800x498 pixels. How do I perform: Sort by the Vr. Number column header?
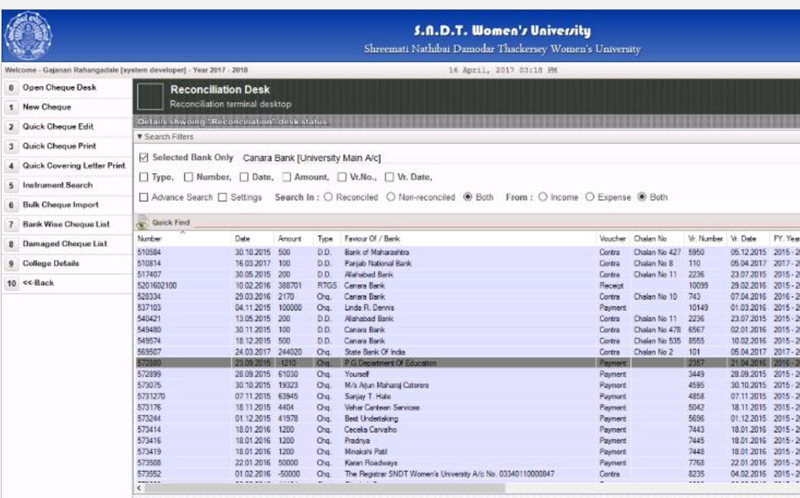[706, 239]
